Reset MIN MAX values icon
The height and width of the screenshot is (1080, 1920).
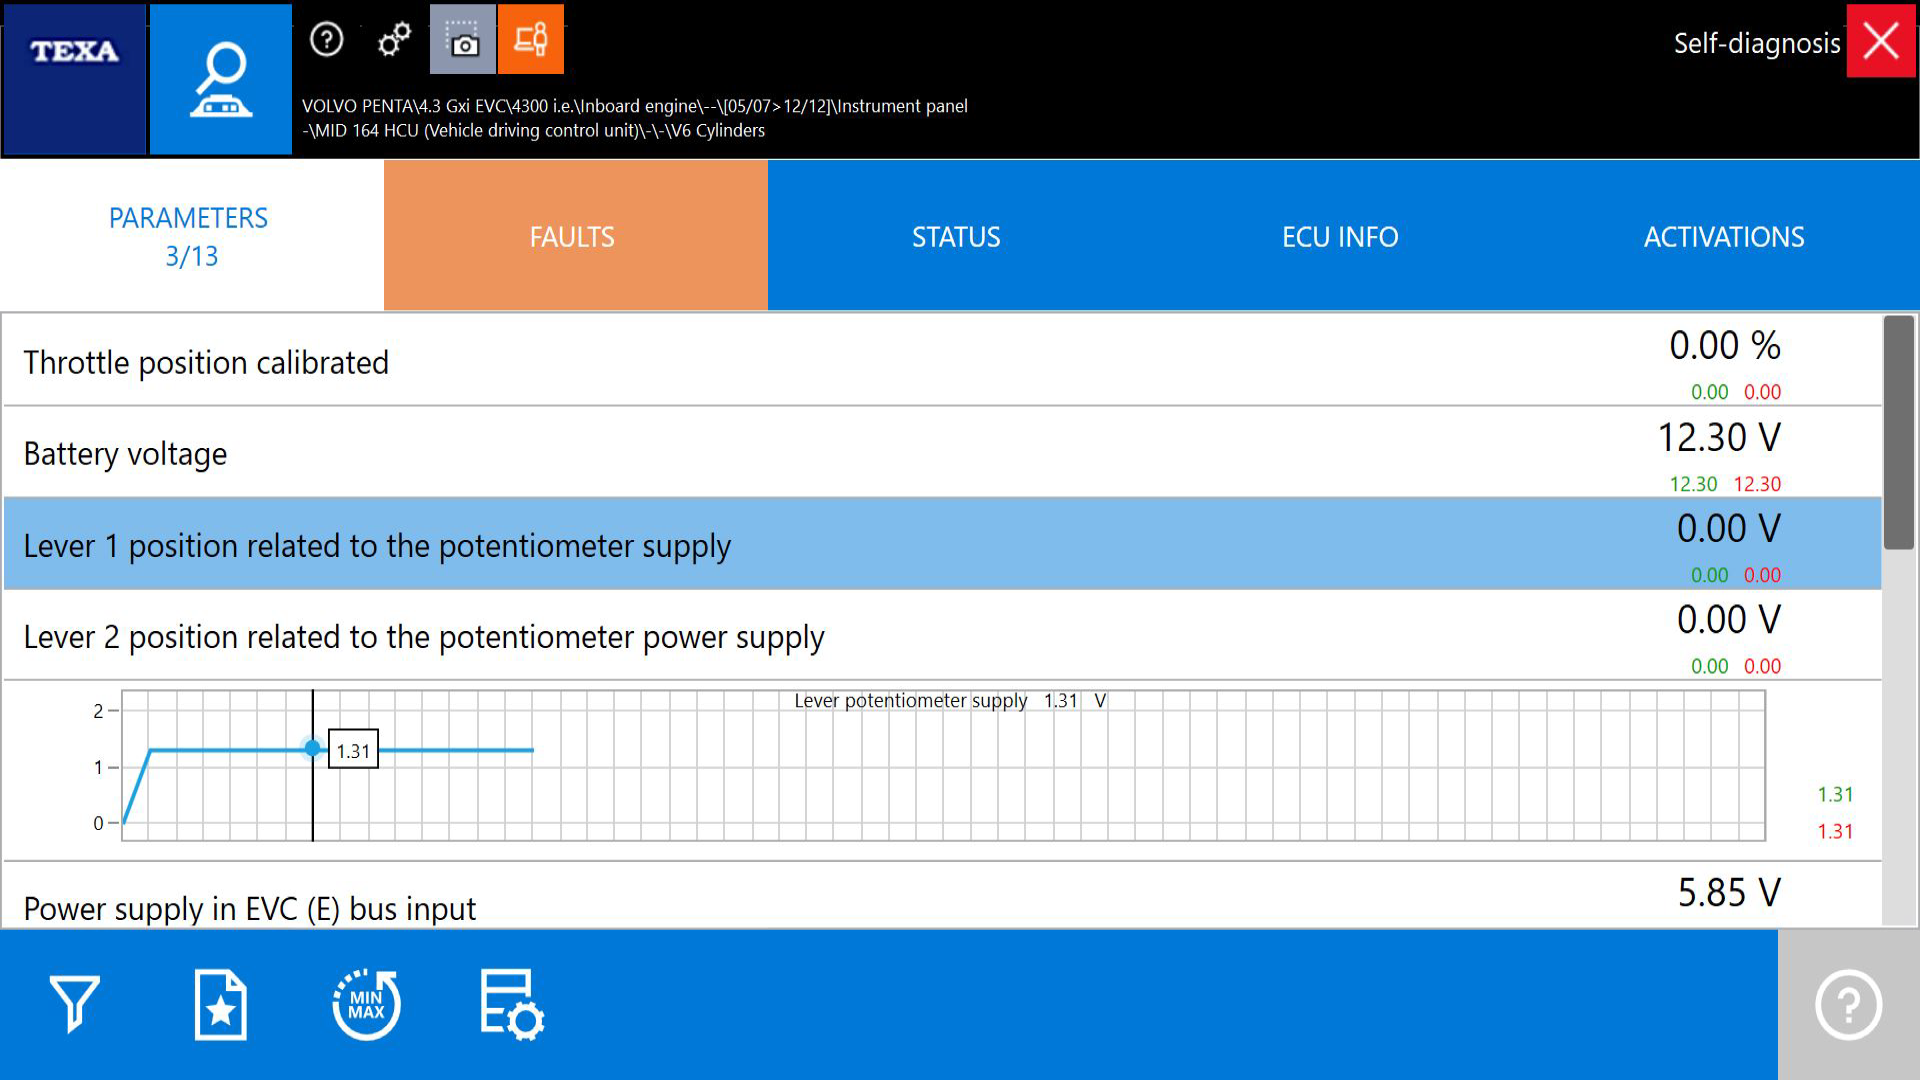[x=366, y=1004]
